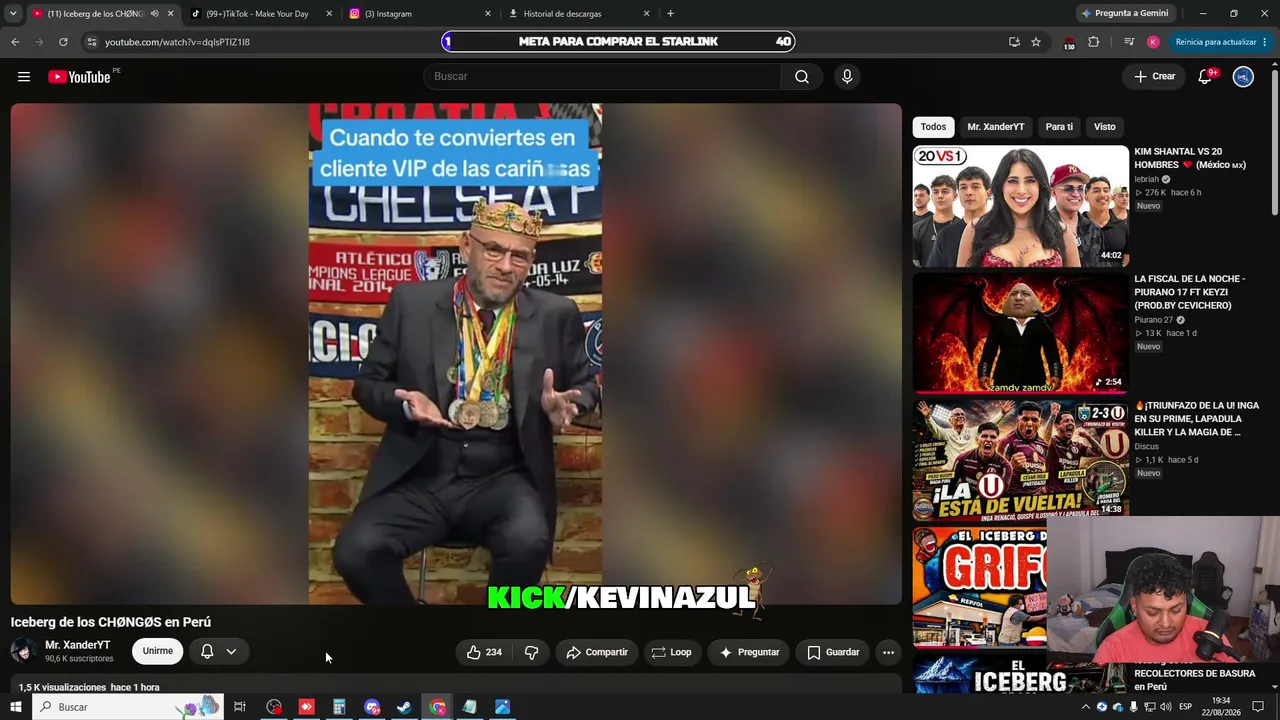1280x720 pixels.
Task: Open the LA U ESTA DE VUELTA thumbnail
Action: tap(1020, 460)
